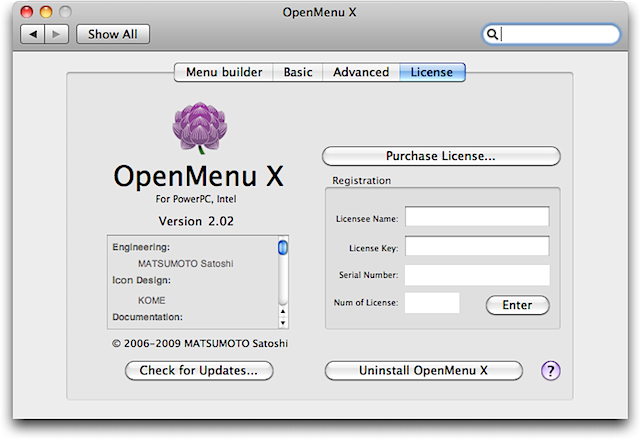Click the 'For PowerPC, Intel' text
This screenshot has height=440, width=640.
coord(196,199)
